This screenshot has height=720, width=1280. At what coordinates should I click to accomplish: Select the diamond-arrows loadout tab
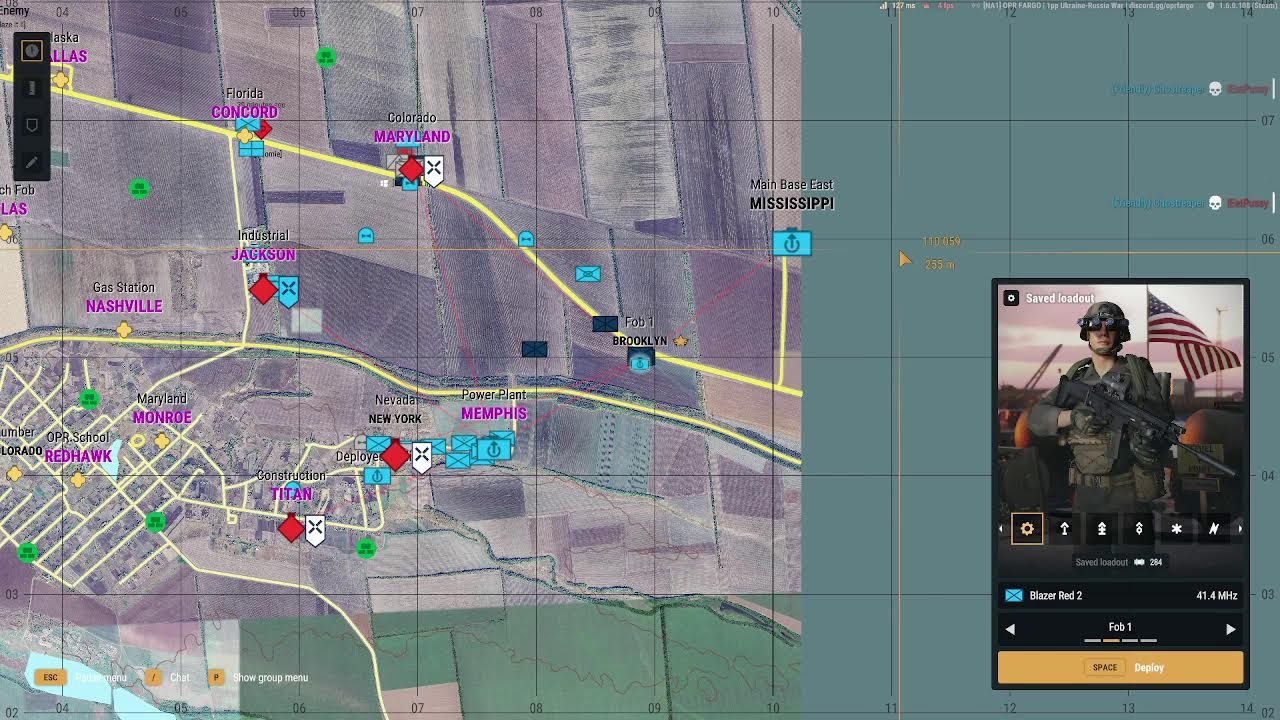1139,529
